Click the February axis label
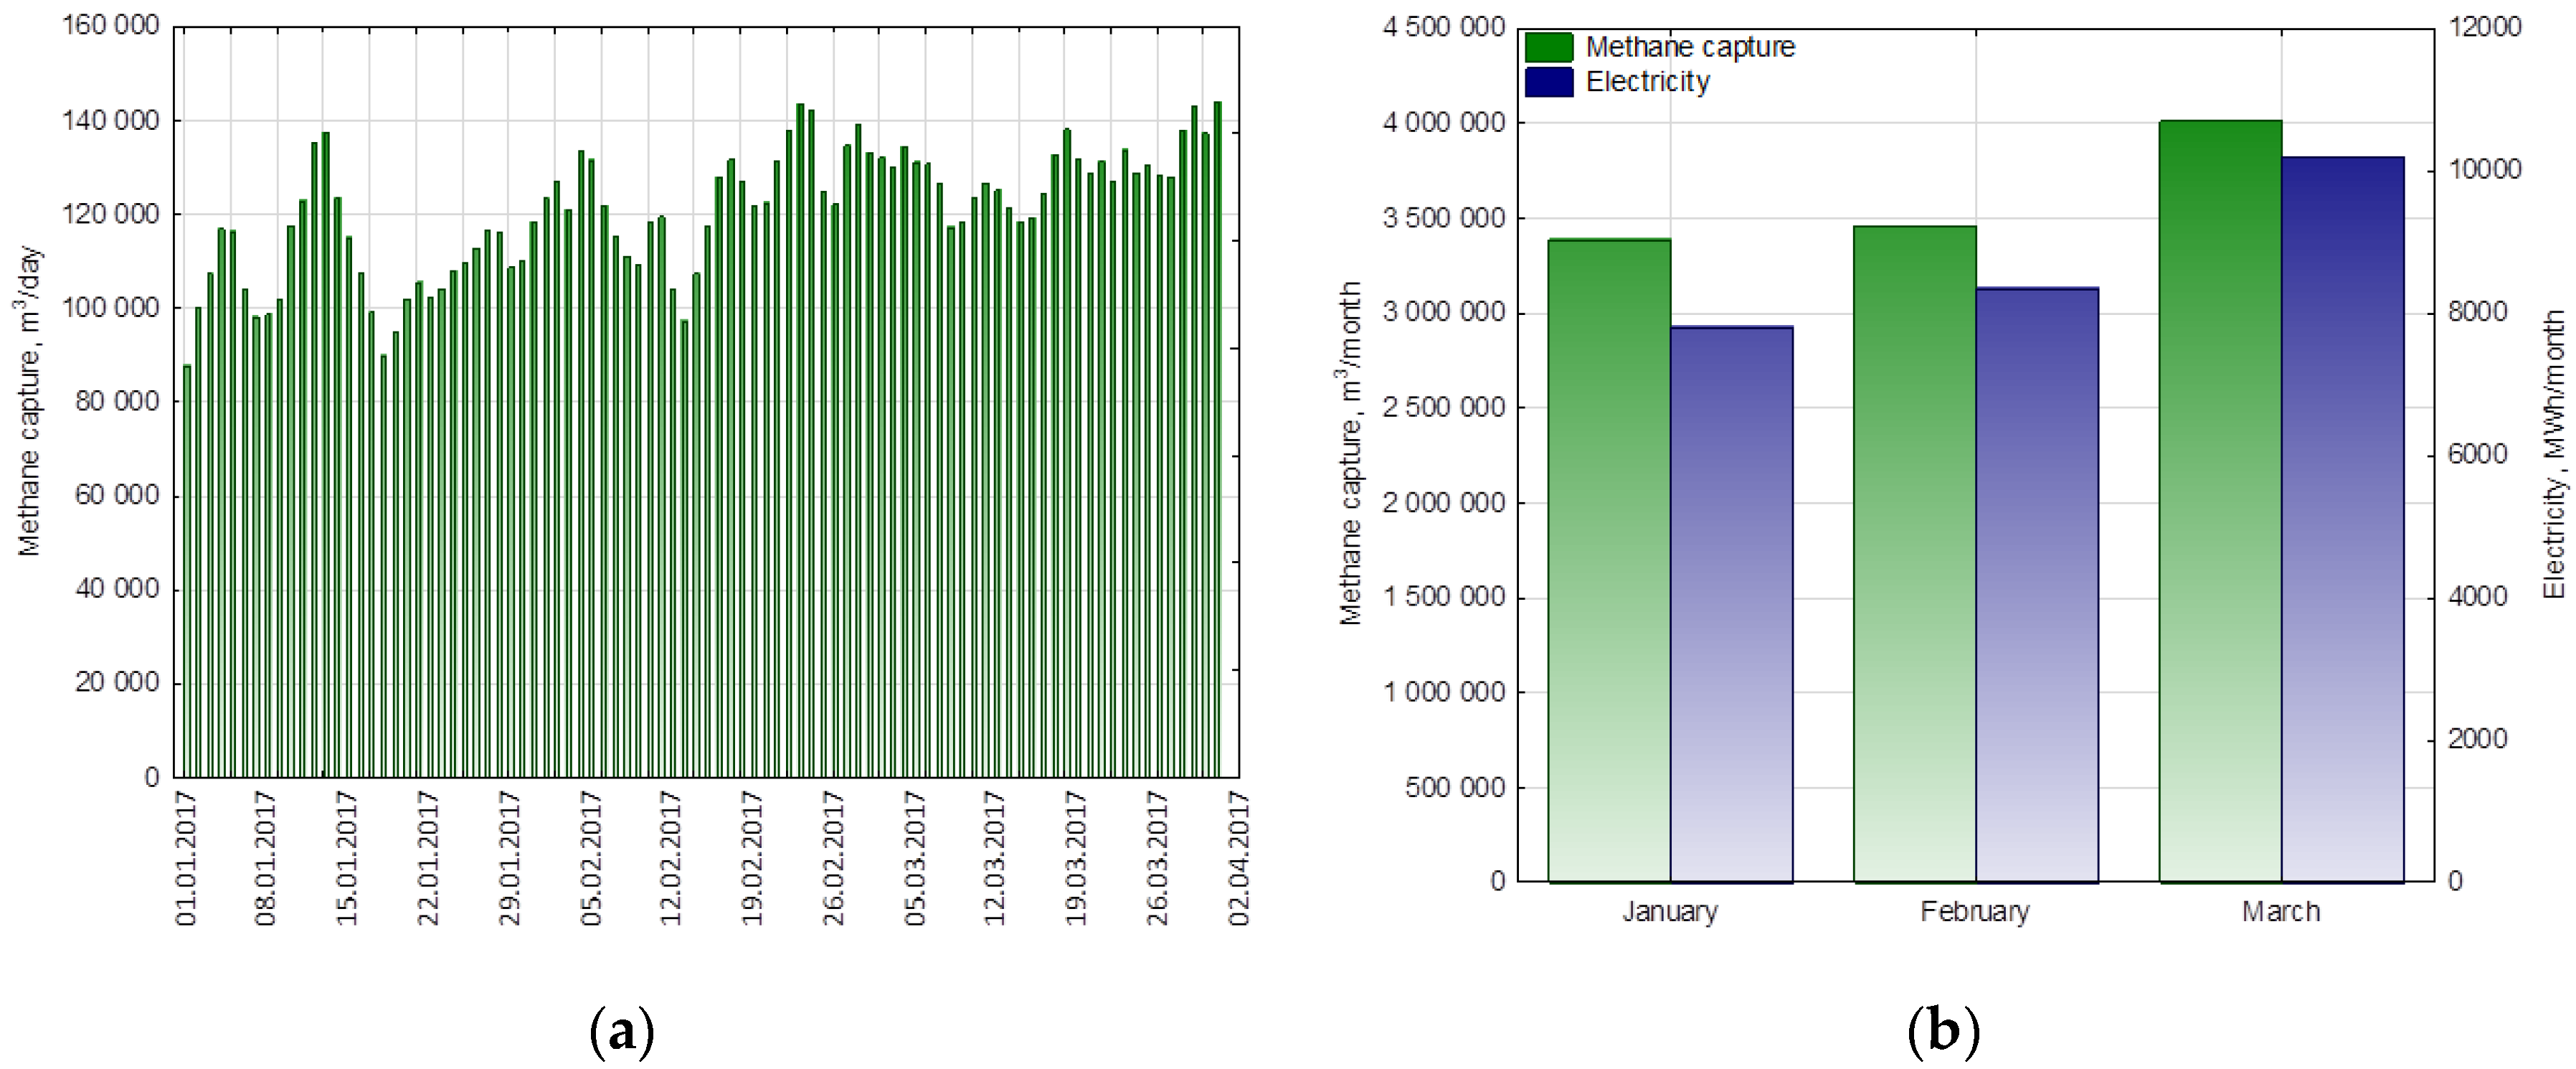Image resolution: width=2576 pixels, height=1069 pixels. pos(1975,912)
